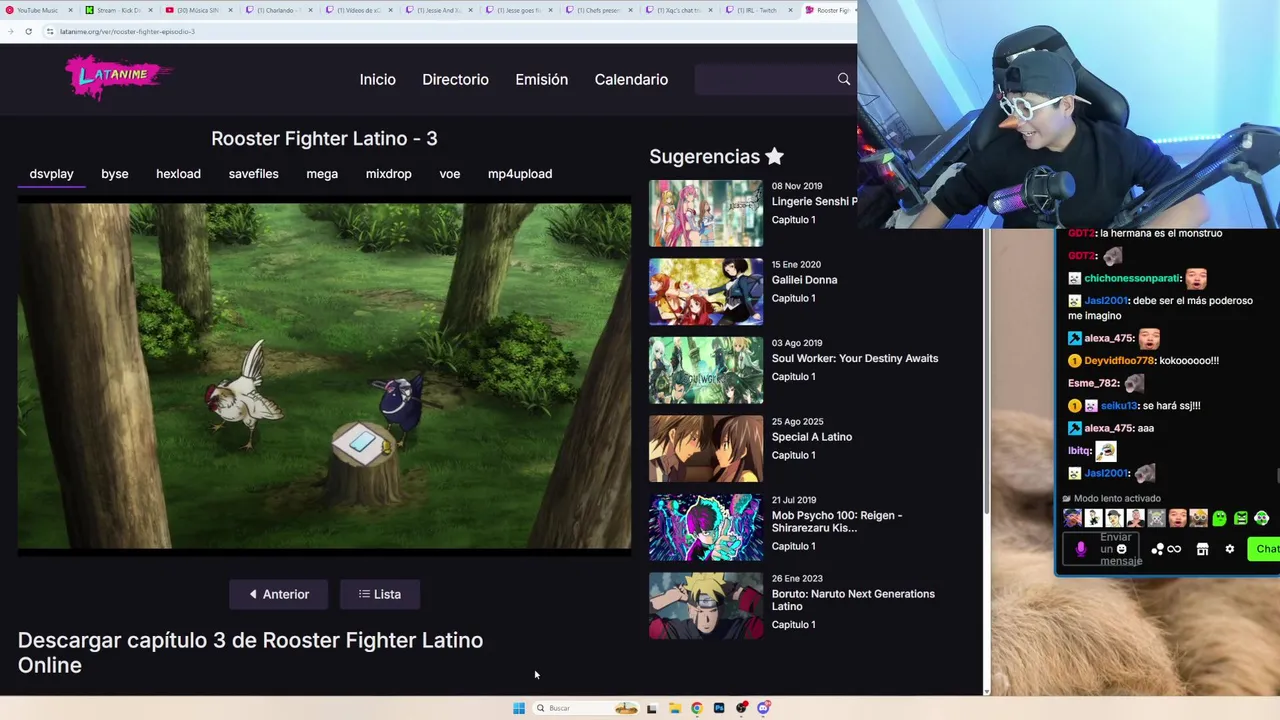Click the Latanime logo
Viewport: 1280px width, 720px height.
[118, 77]
